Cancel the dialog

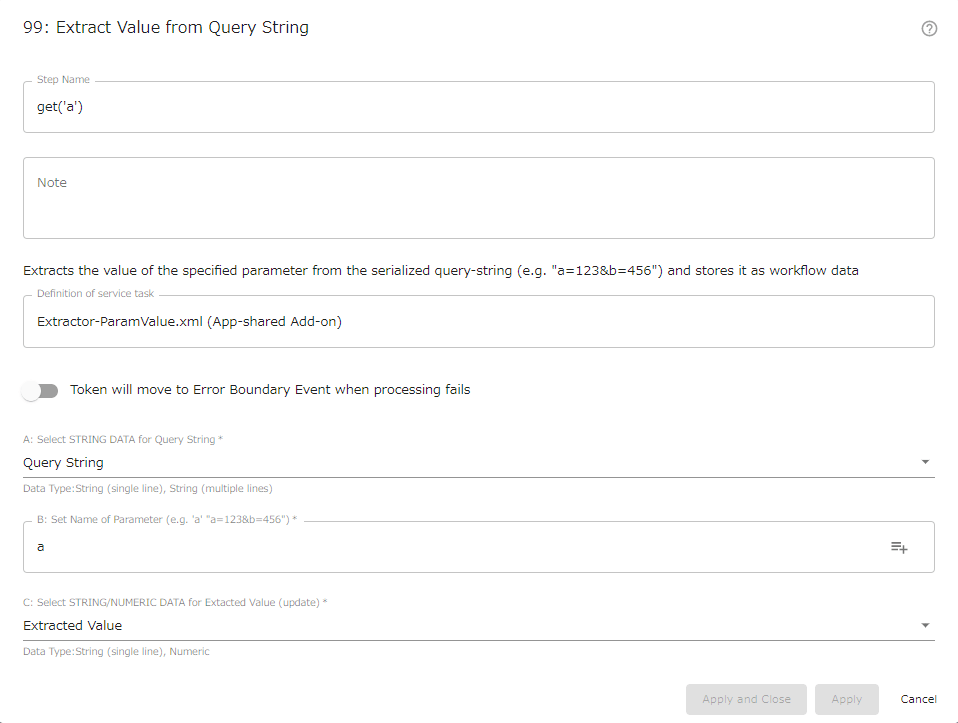(918, 699)
